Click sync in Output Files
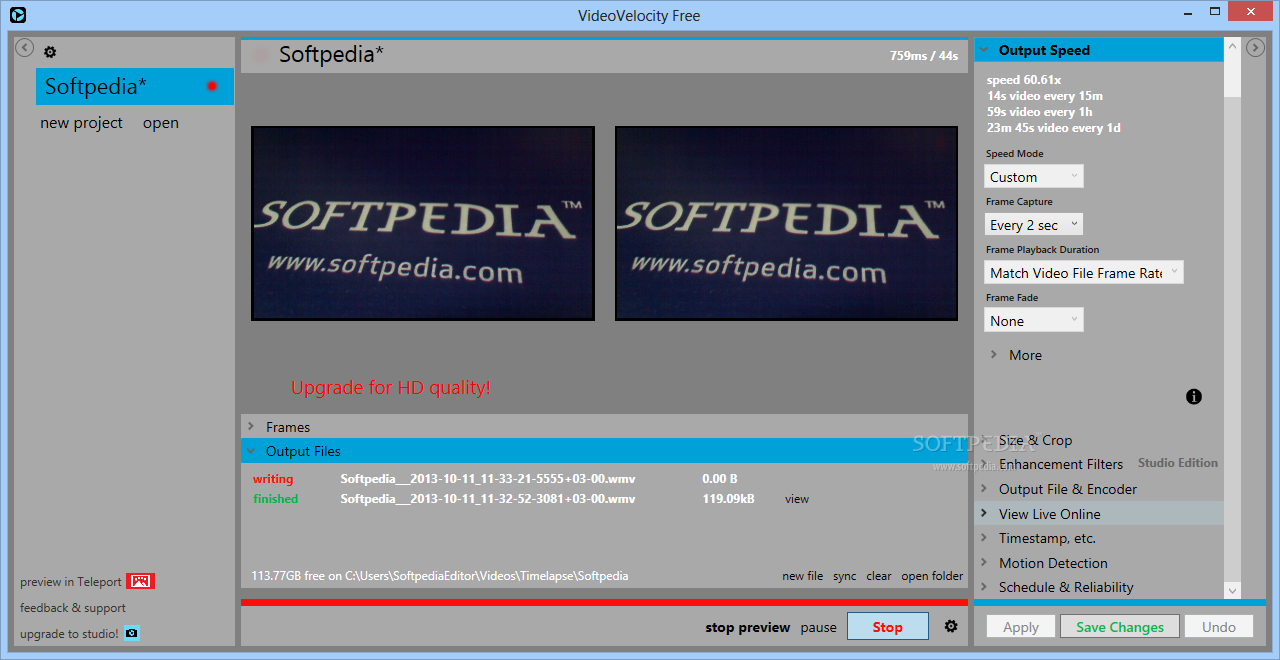Screen dimensions: 1280x660 point(845,576)
